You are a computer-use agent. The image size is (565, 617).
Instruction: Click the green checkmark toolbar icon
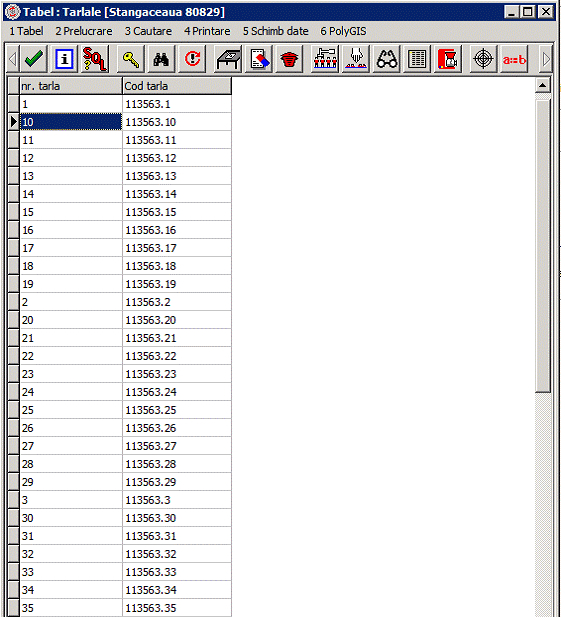33,59
